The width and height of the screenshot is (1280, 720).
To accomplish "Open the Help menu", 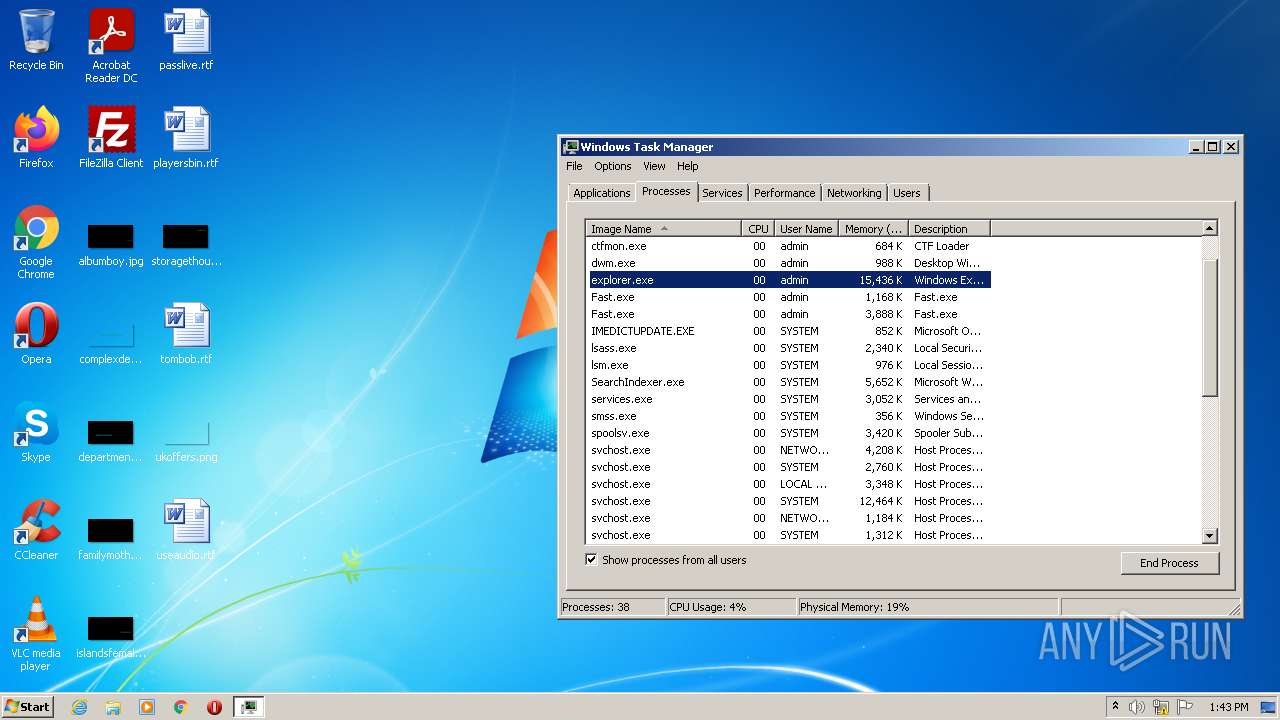I will click(x=687, y=166).
